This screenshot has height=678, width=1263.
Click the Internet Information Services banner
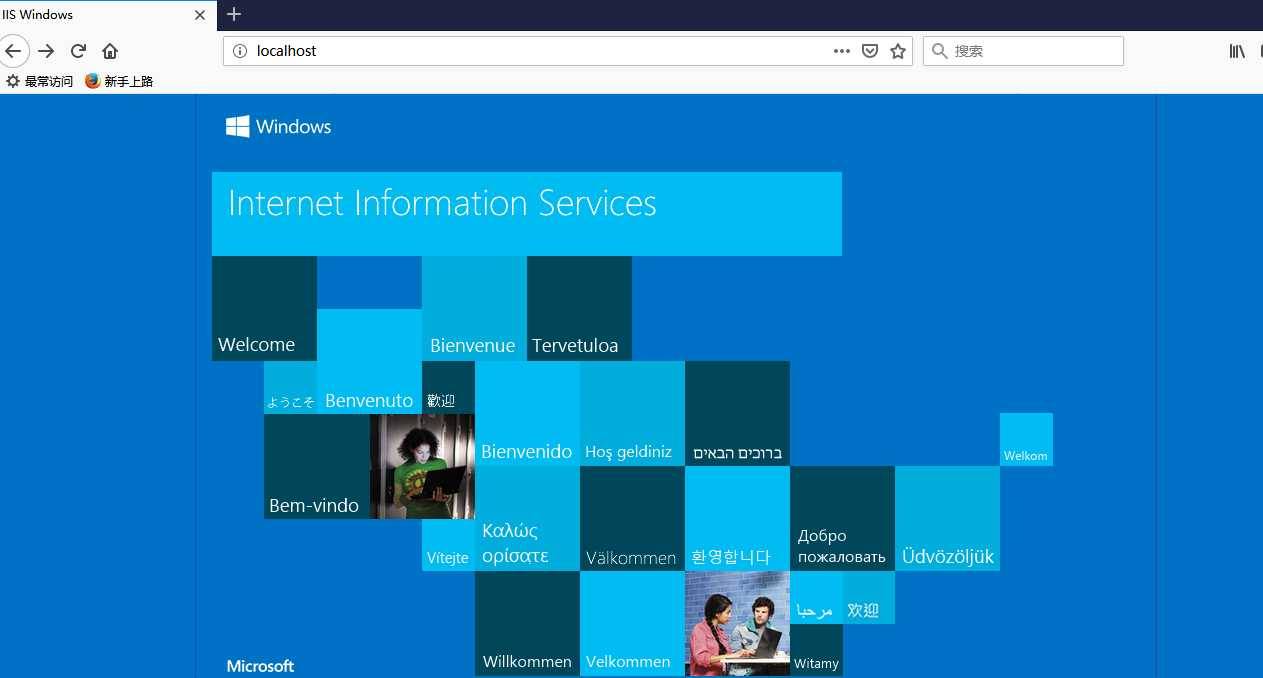click(x=527, y=214)
